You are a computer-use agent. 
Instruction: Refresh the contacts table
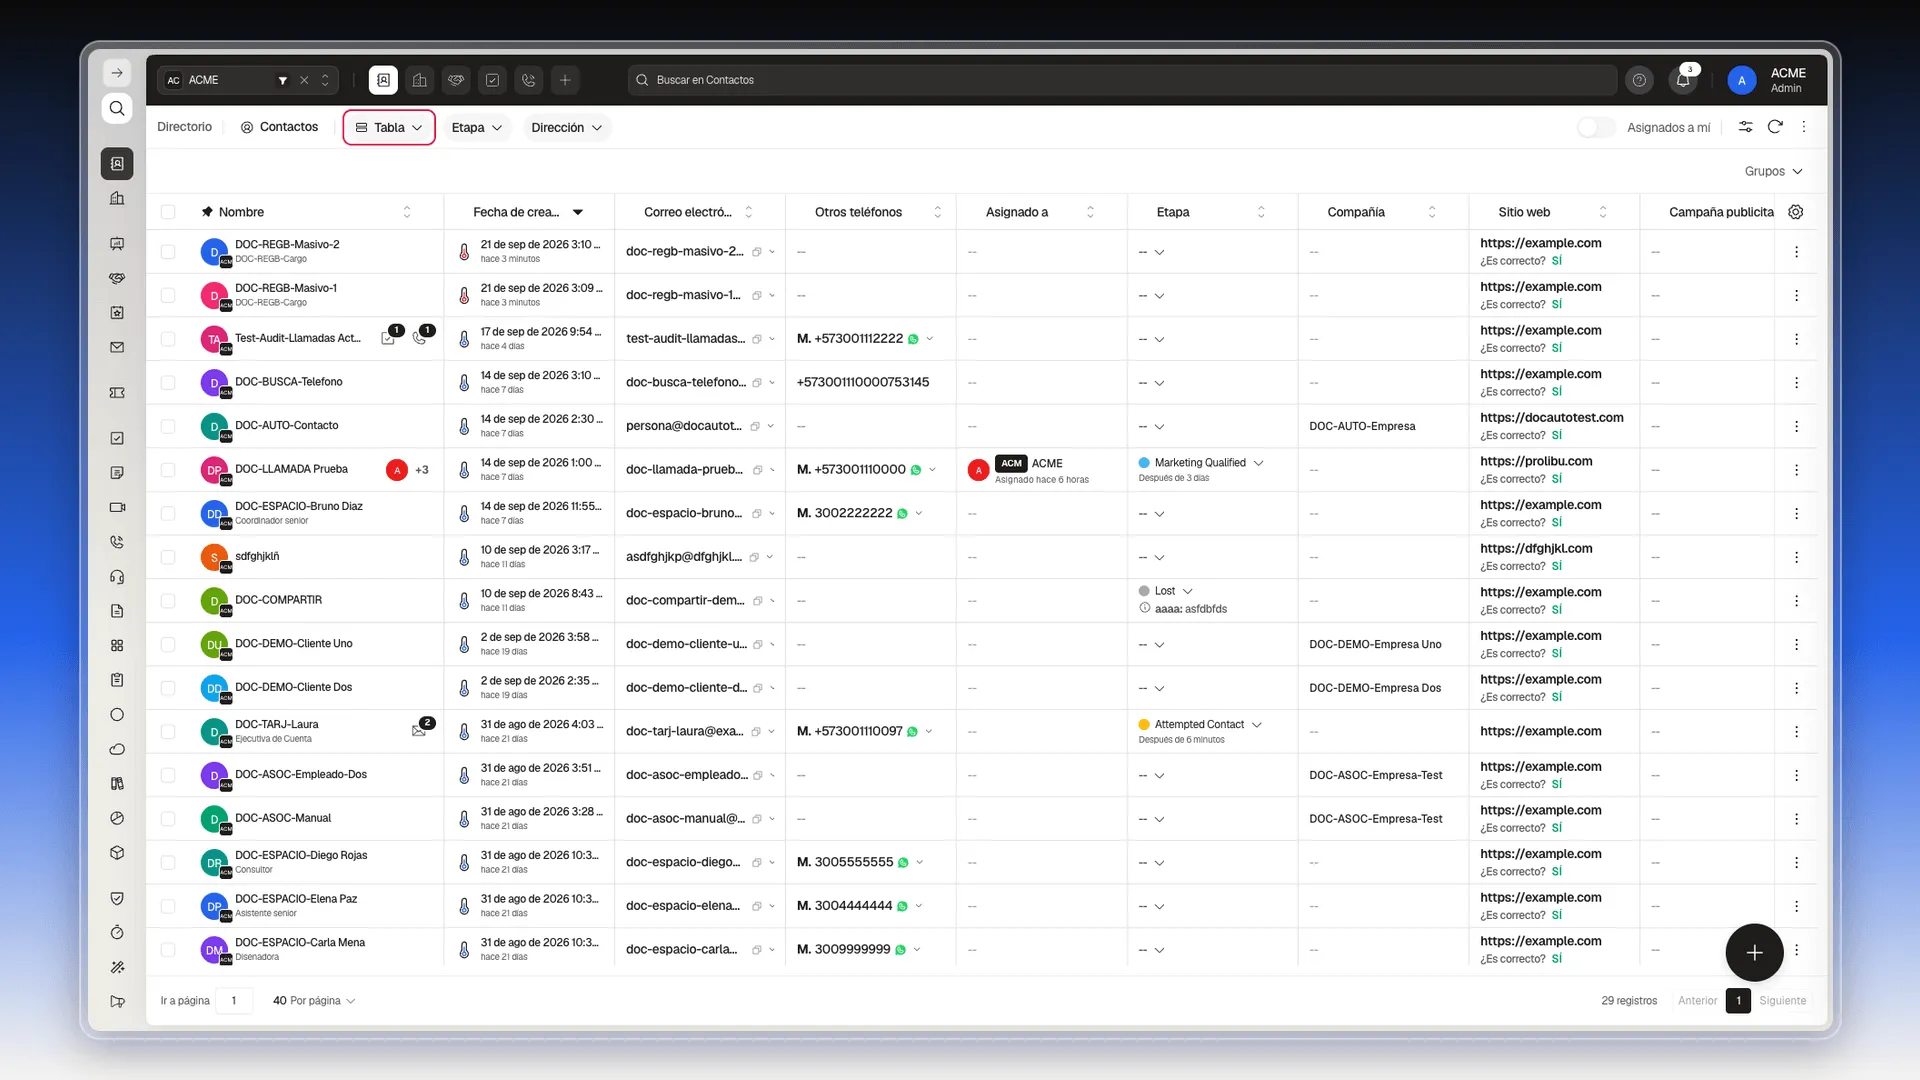[1775, 127]
